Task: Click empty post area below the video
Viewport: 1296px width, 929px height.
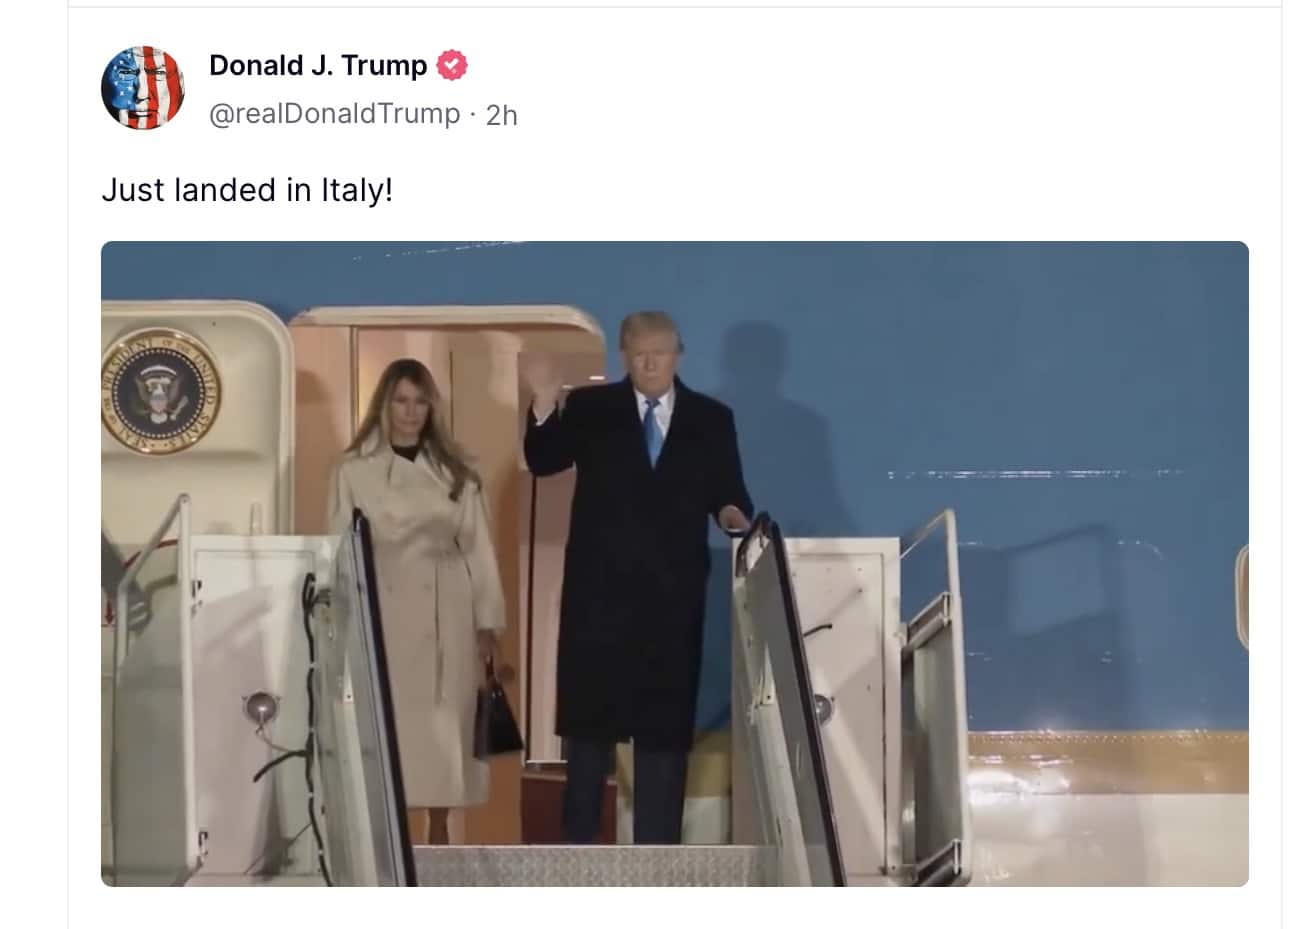Action: tap(675, 908)
